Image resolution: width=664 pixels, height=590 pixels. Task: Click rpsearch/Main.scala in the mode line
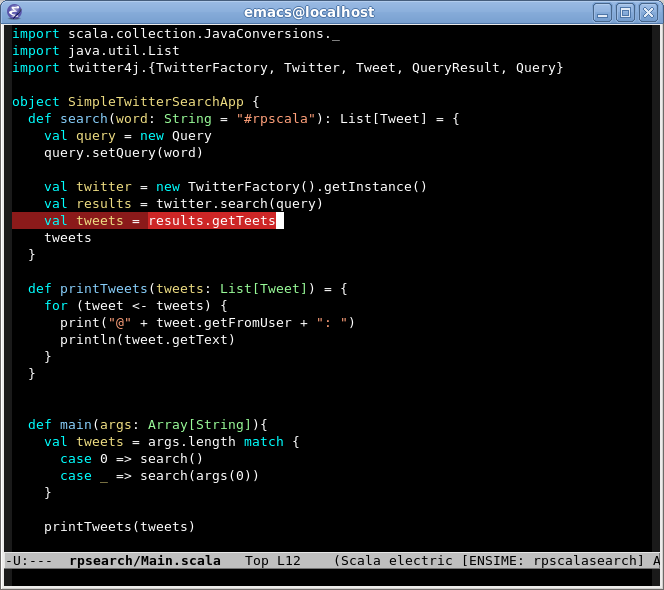point(145,561)
